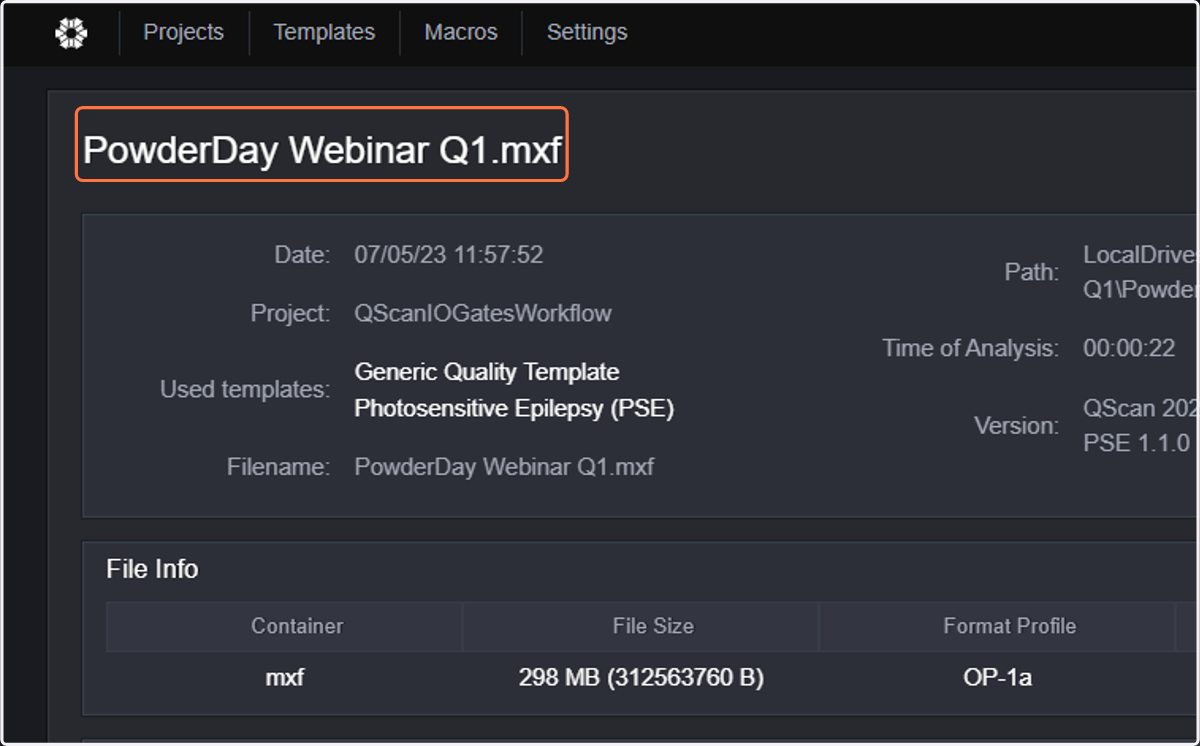
Task: Click the Date label
Action: [302, 255]
